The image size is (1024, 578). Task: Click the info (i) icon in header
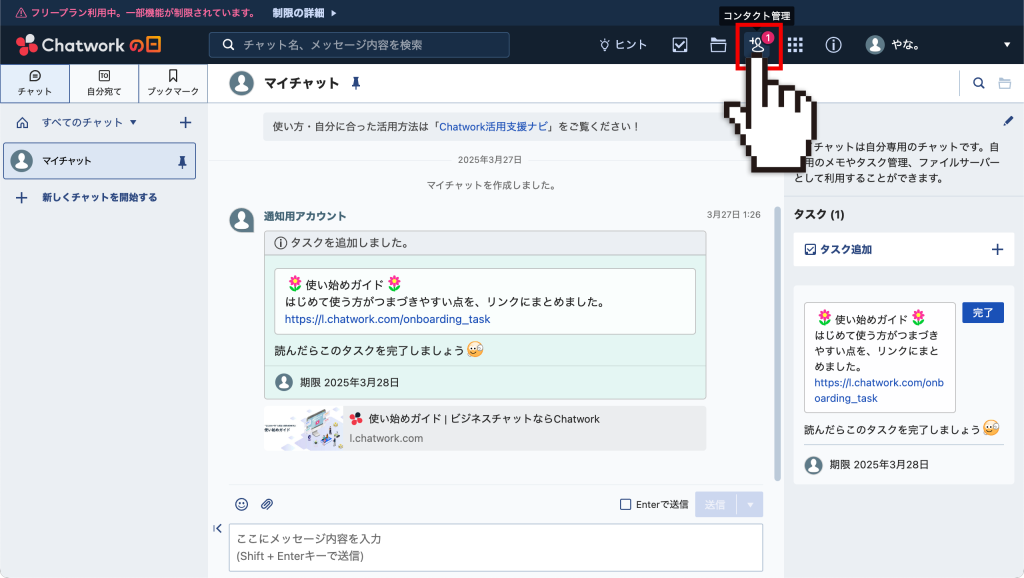[833, 44]
